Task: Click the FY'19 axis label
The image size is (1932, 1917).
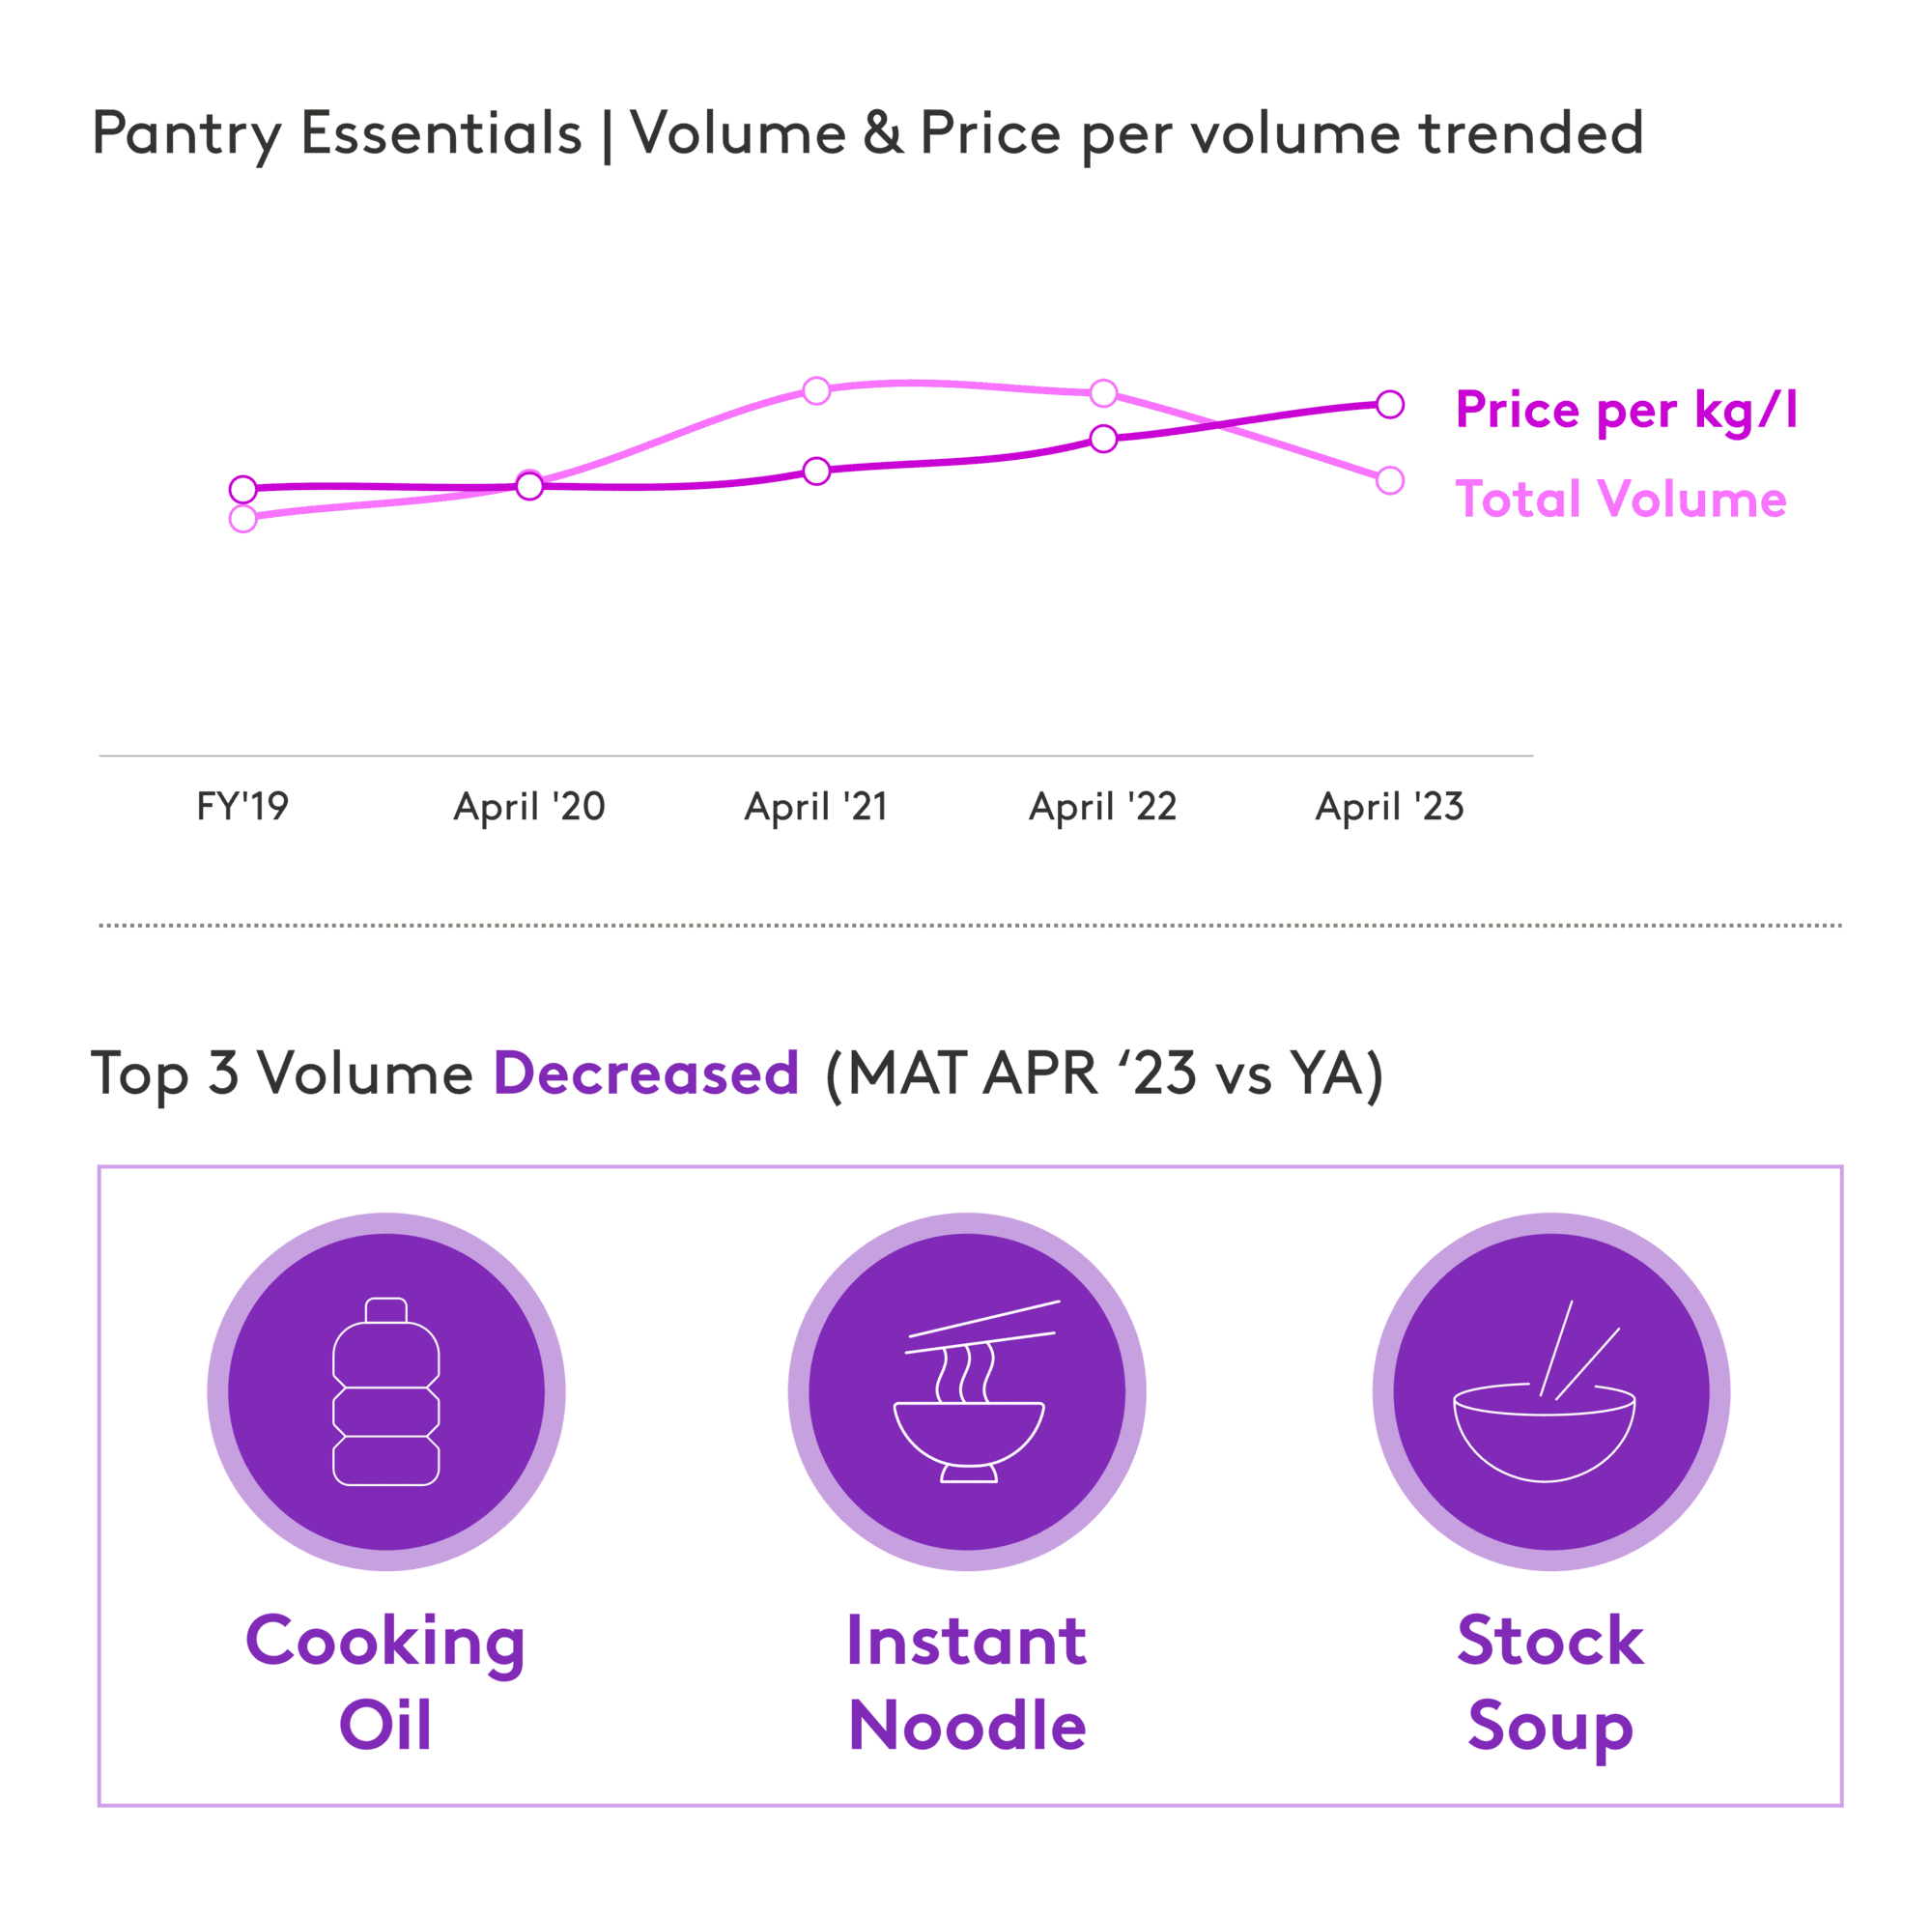Action: point(242,806)
